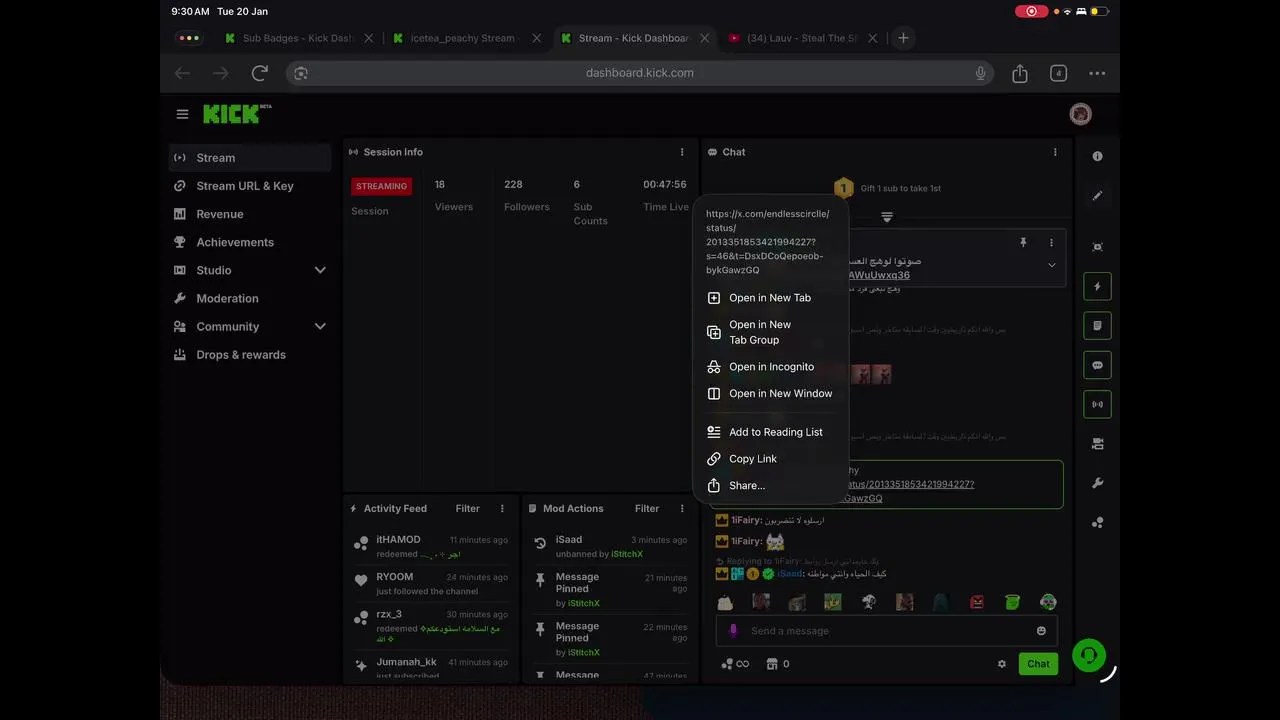Toggle the Chat widget speech-bubble button
The height and width of the screenshot is (720, 1280).
tap(1097, 365)
